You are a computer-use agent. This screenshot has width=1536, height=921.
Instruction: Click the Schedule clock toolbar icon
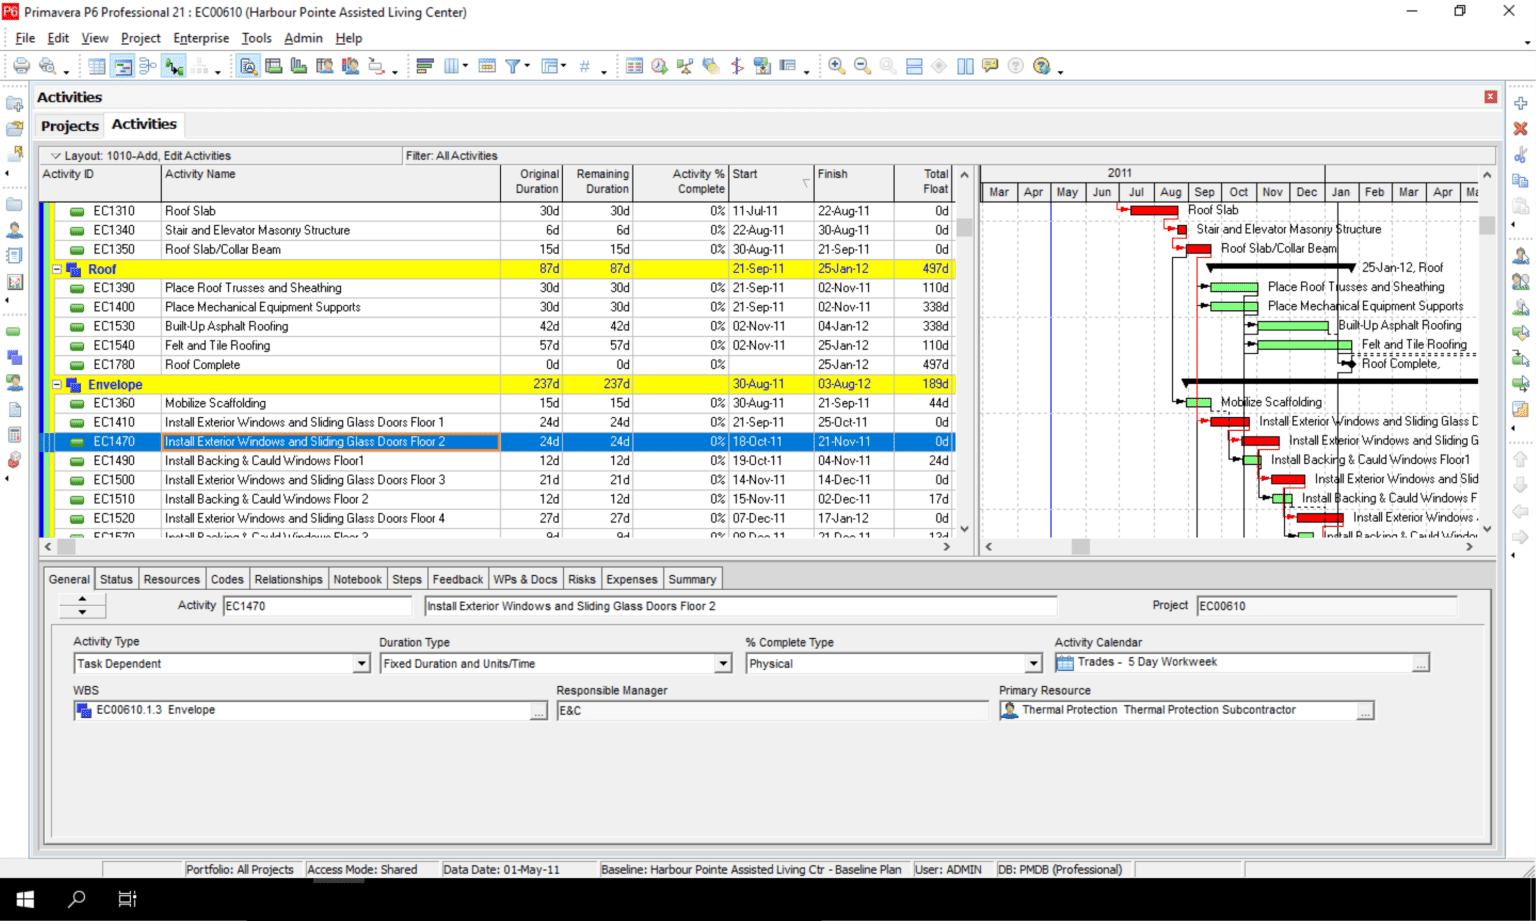click(659, 66)
